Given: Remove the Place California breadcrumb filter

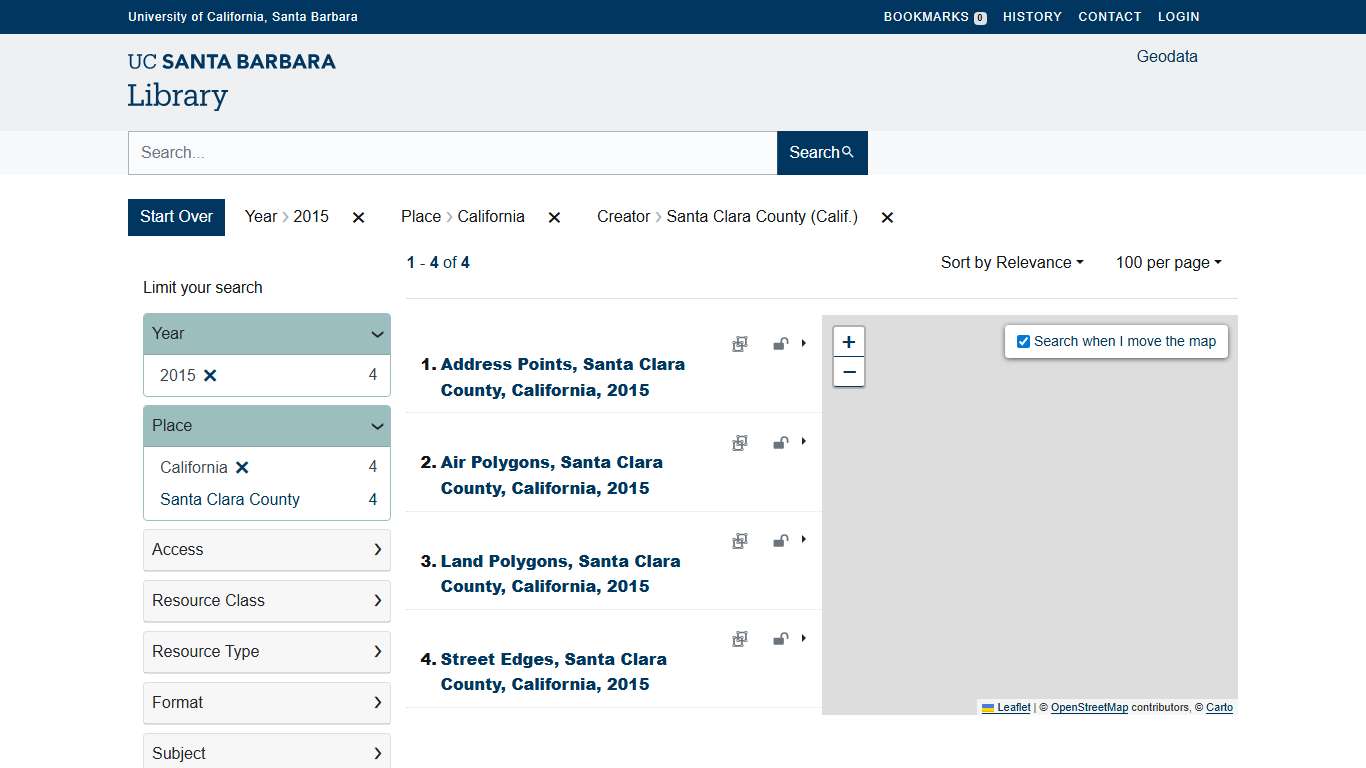Looking at the screenshot, I should click(554, 217).
